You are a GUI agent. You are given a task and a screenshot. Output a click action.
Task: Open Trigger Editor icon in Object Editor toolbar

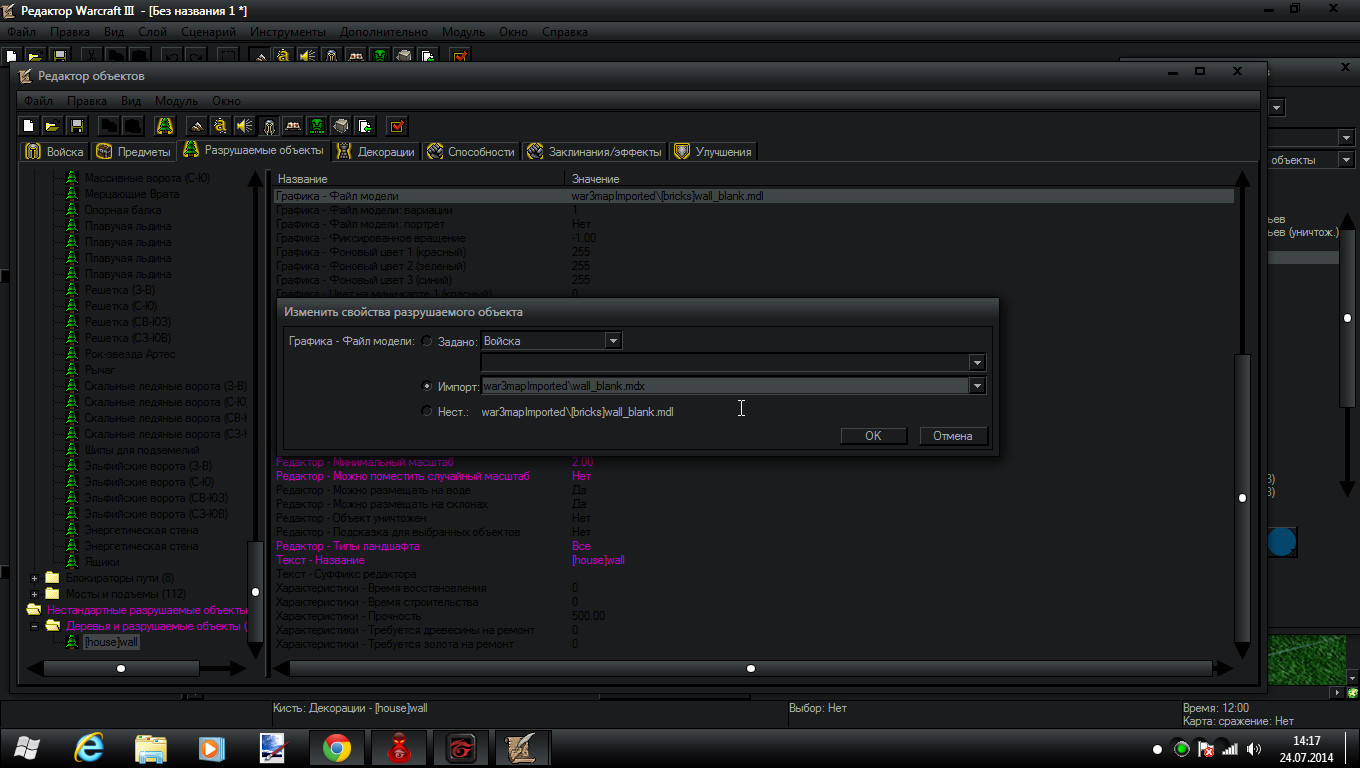click(x=221, y=126)
